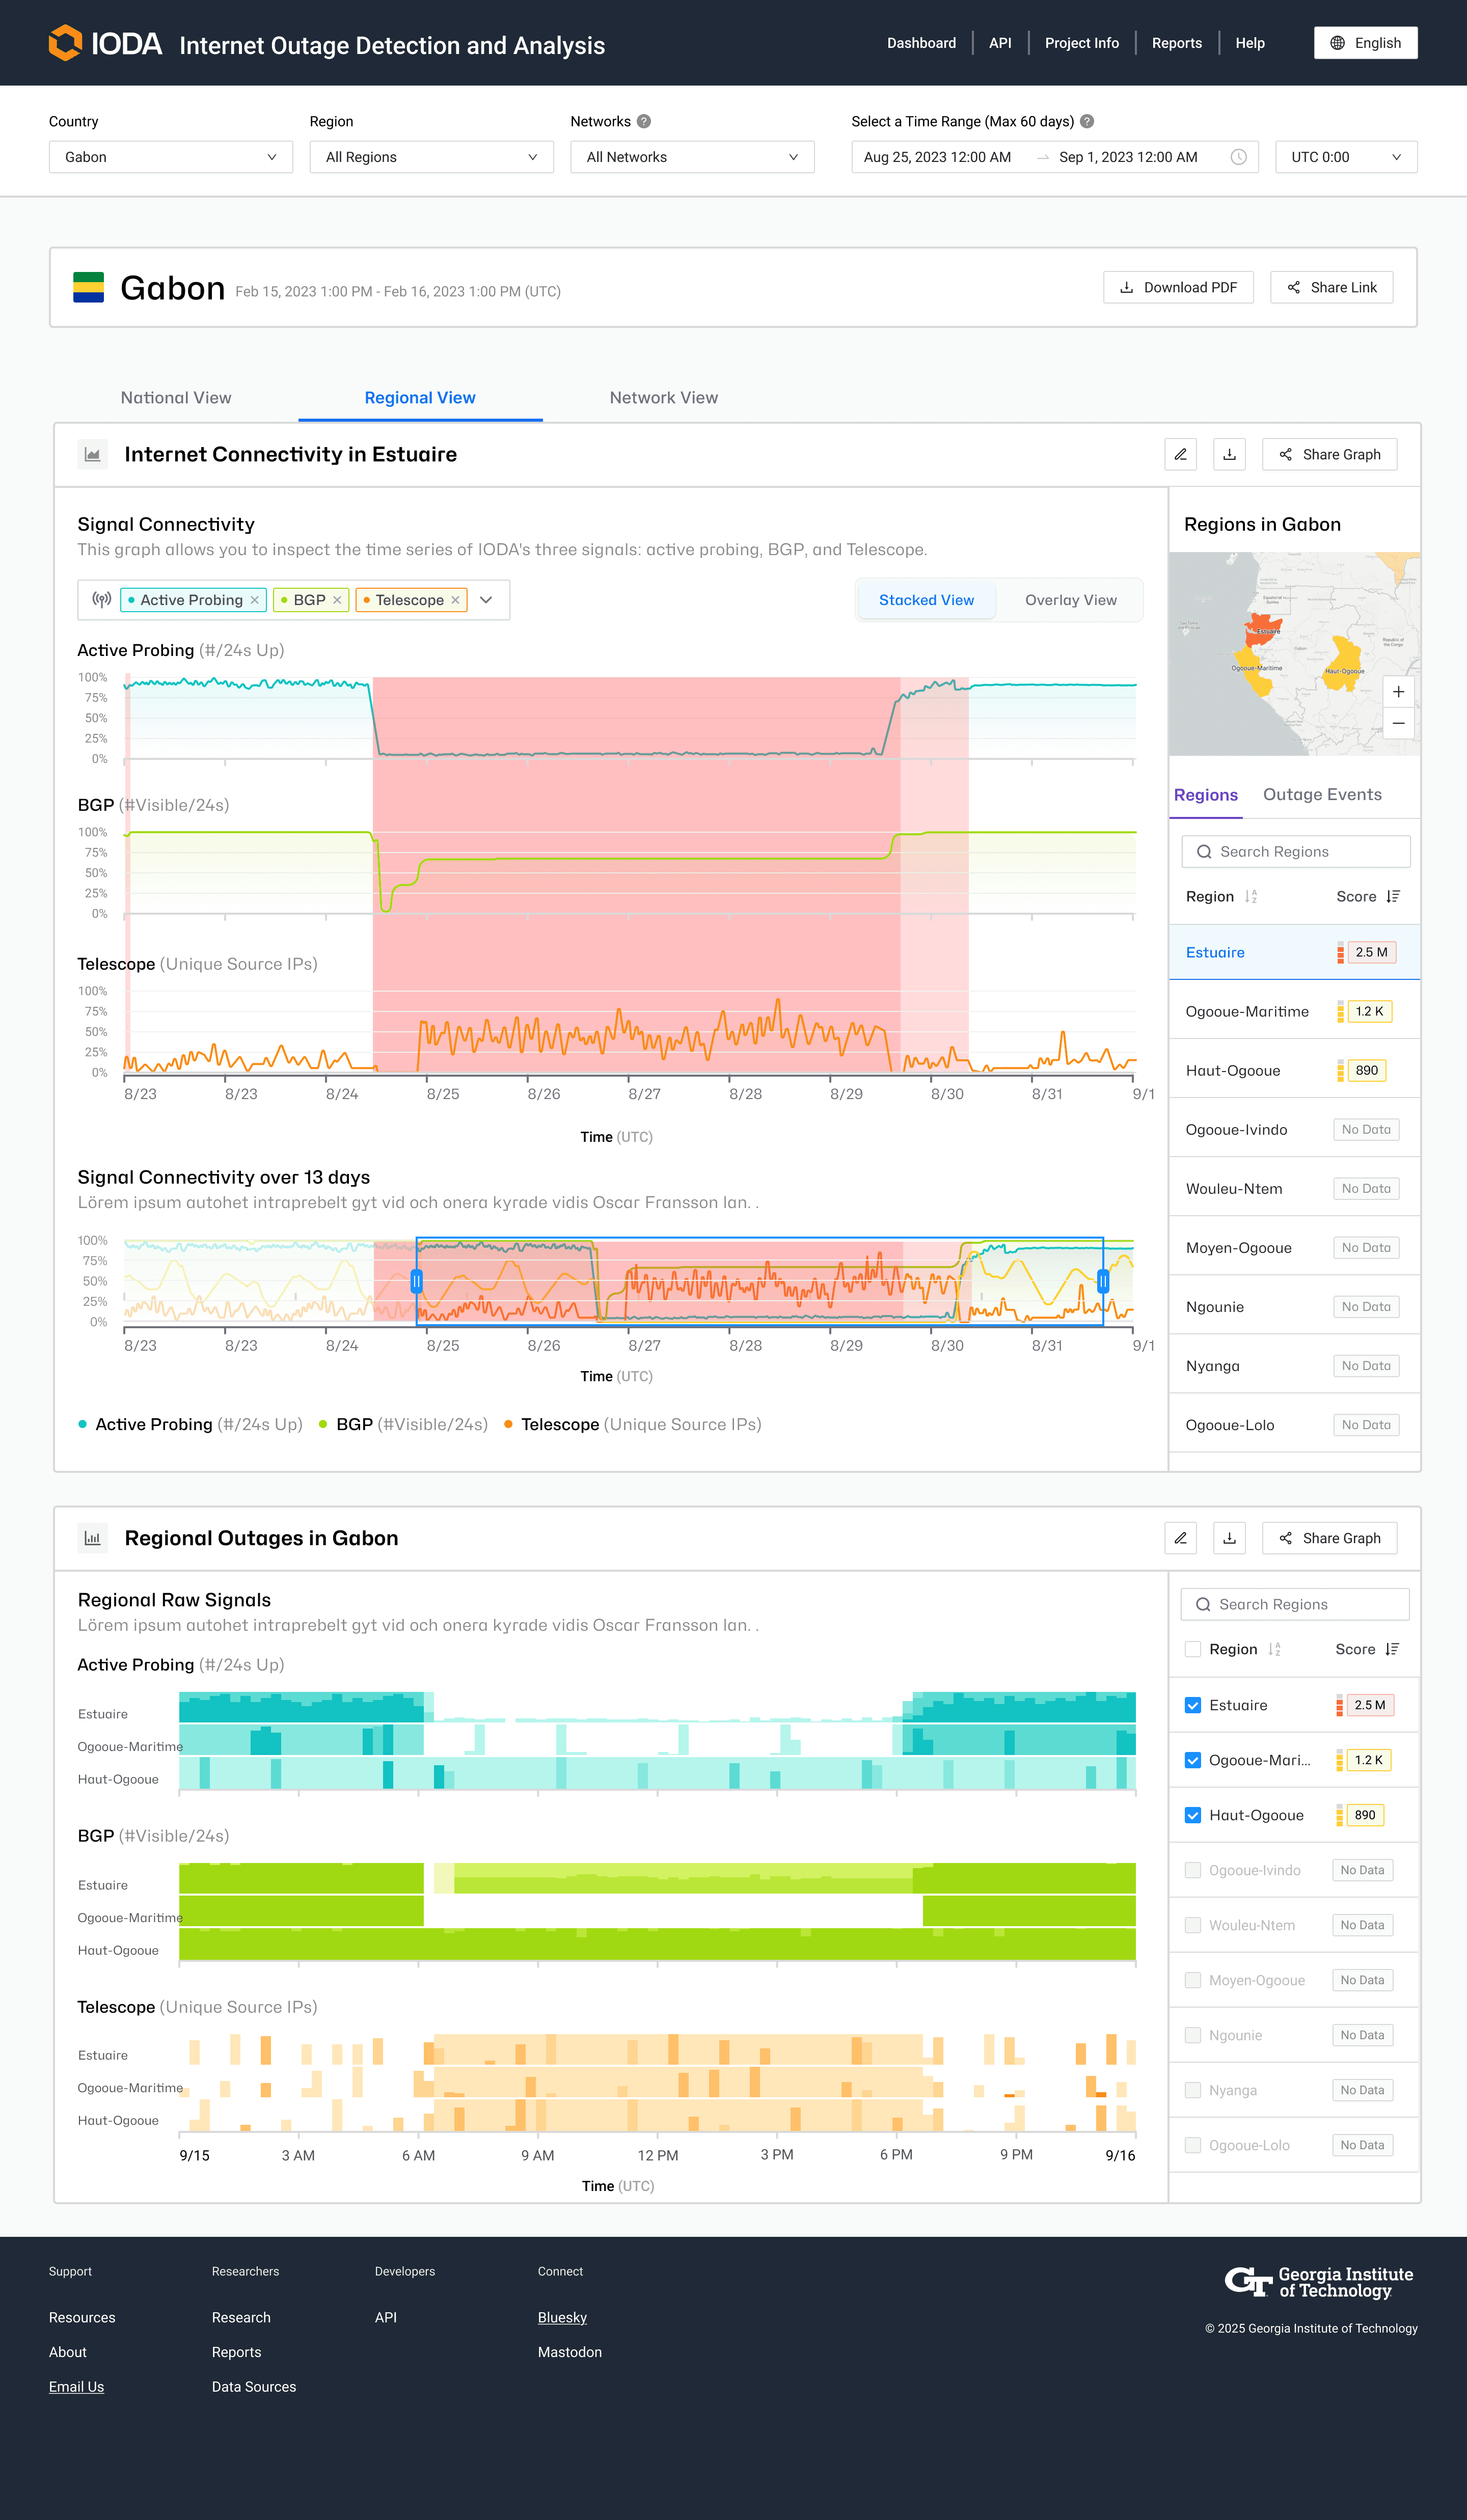The image size is (1467, 2520).
Task: Uncheck the Estuaire region checkbox
Action: coord(1192,1705)
